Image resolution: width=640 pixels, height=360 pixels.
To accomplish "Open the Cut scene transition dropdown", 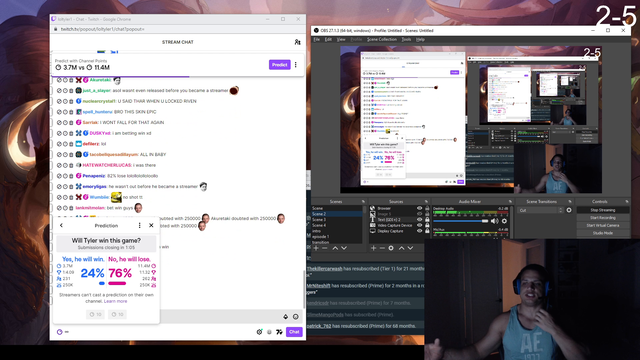I will pyautogui.click(x=540, y=210).
